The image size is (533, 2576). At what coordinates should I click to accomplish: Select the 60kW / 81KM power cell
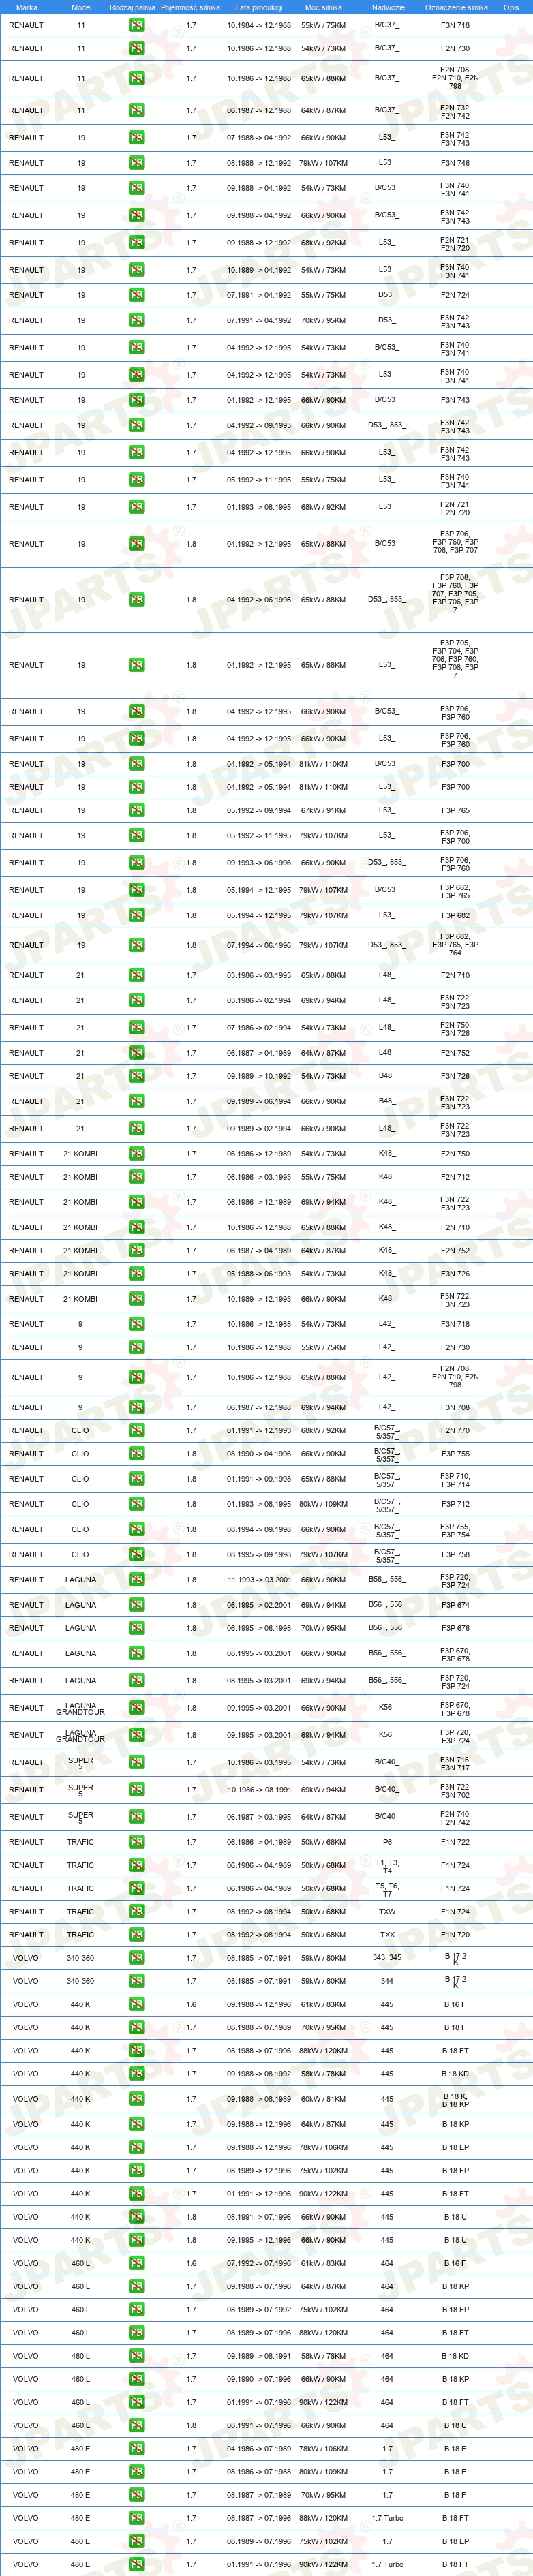pyautogui.click(x=323, y=2099)
